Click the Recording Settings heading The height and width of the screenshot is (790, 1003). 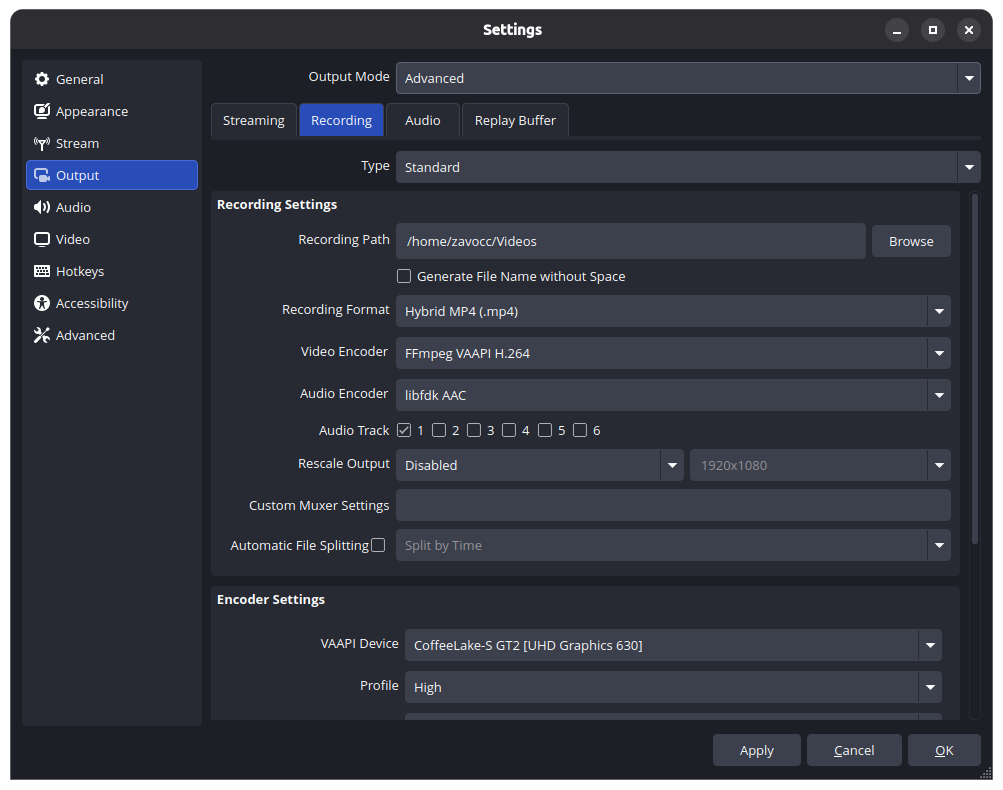click(277, 204)
